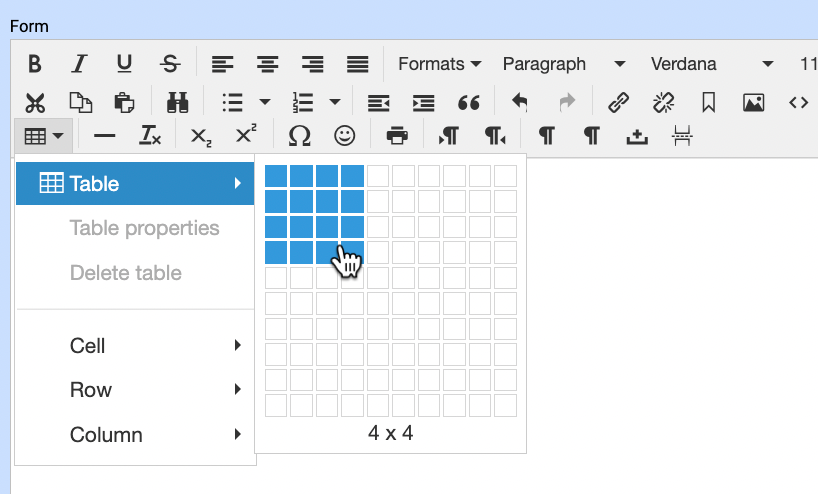Expand the bullet list style arrow
Viewport: 818px width, 494px height.
pos(265,102)
